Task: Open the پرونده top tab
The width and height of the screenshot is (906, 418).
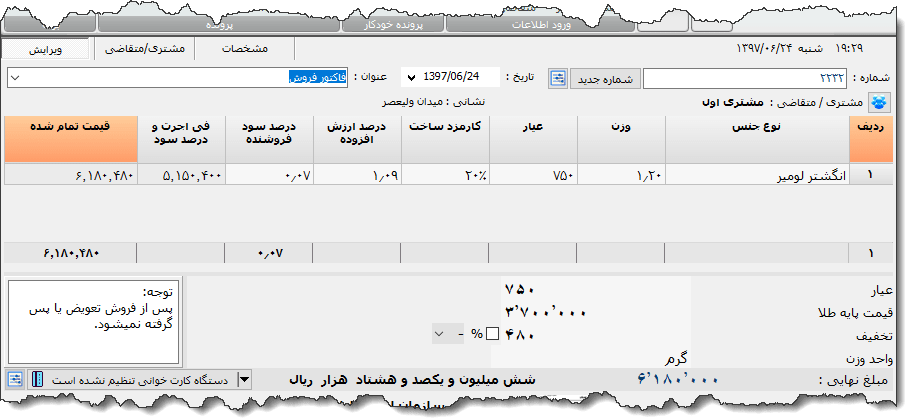Action: click(x=220, y=25)
